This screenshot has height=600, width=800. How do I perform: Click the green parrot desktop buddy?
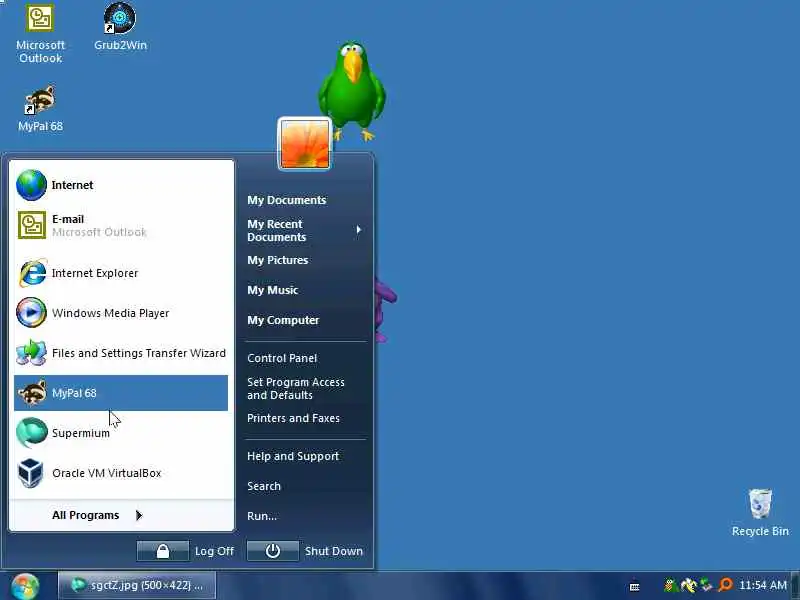click(x=352, y=91)
